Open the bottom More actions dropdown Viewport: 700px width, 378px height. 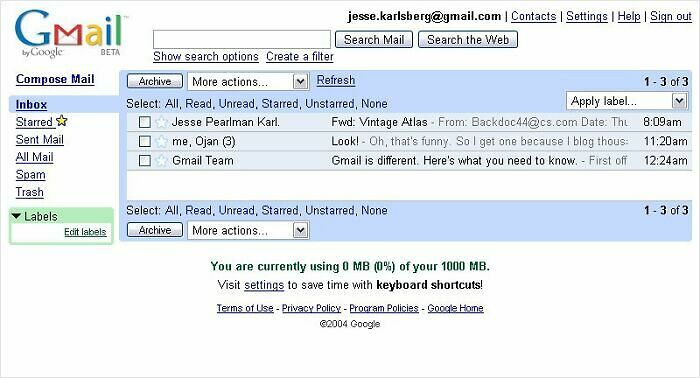point(248,231)
